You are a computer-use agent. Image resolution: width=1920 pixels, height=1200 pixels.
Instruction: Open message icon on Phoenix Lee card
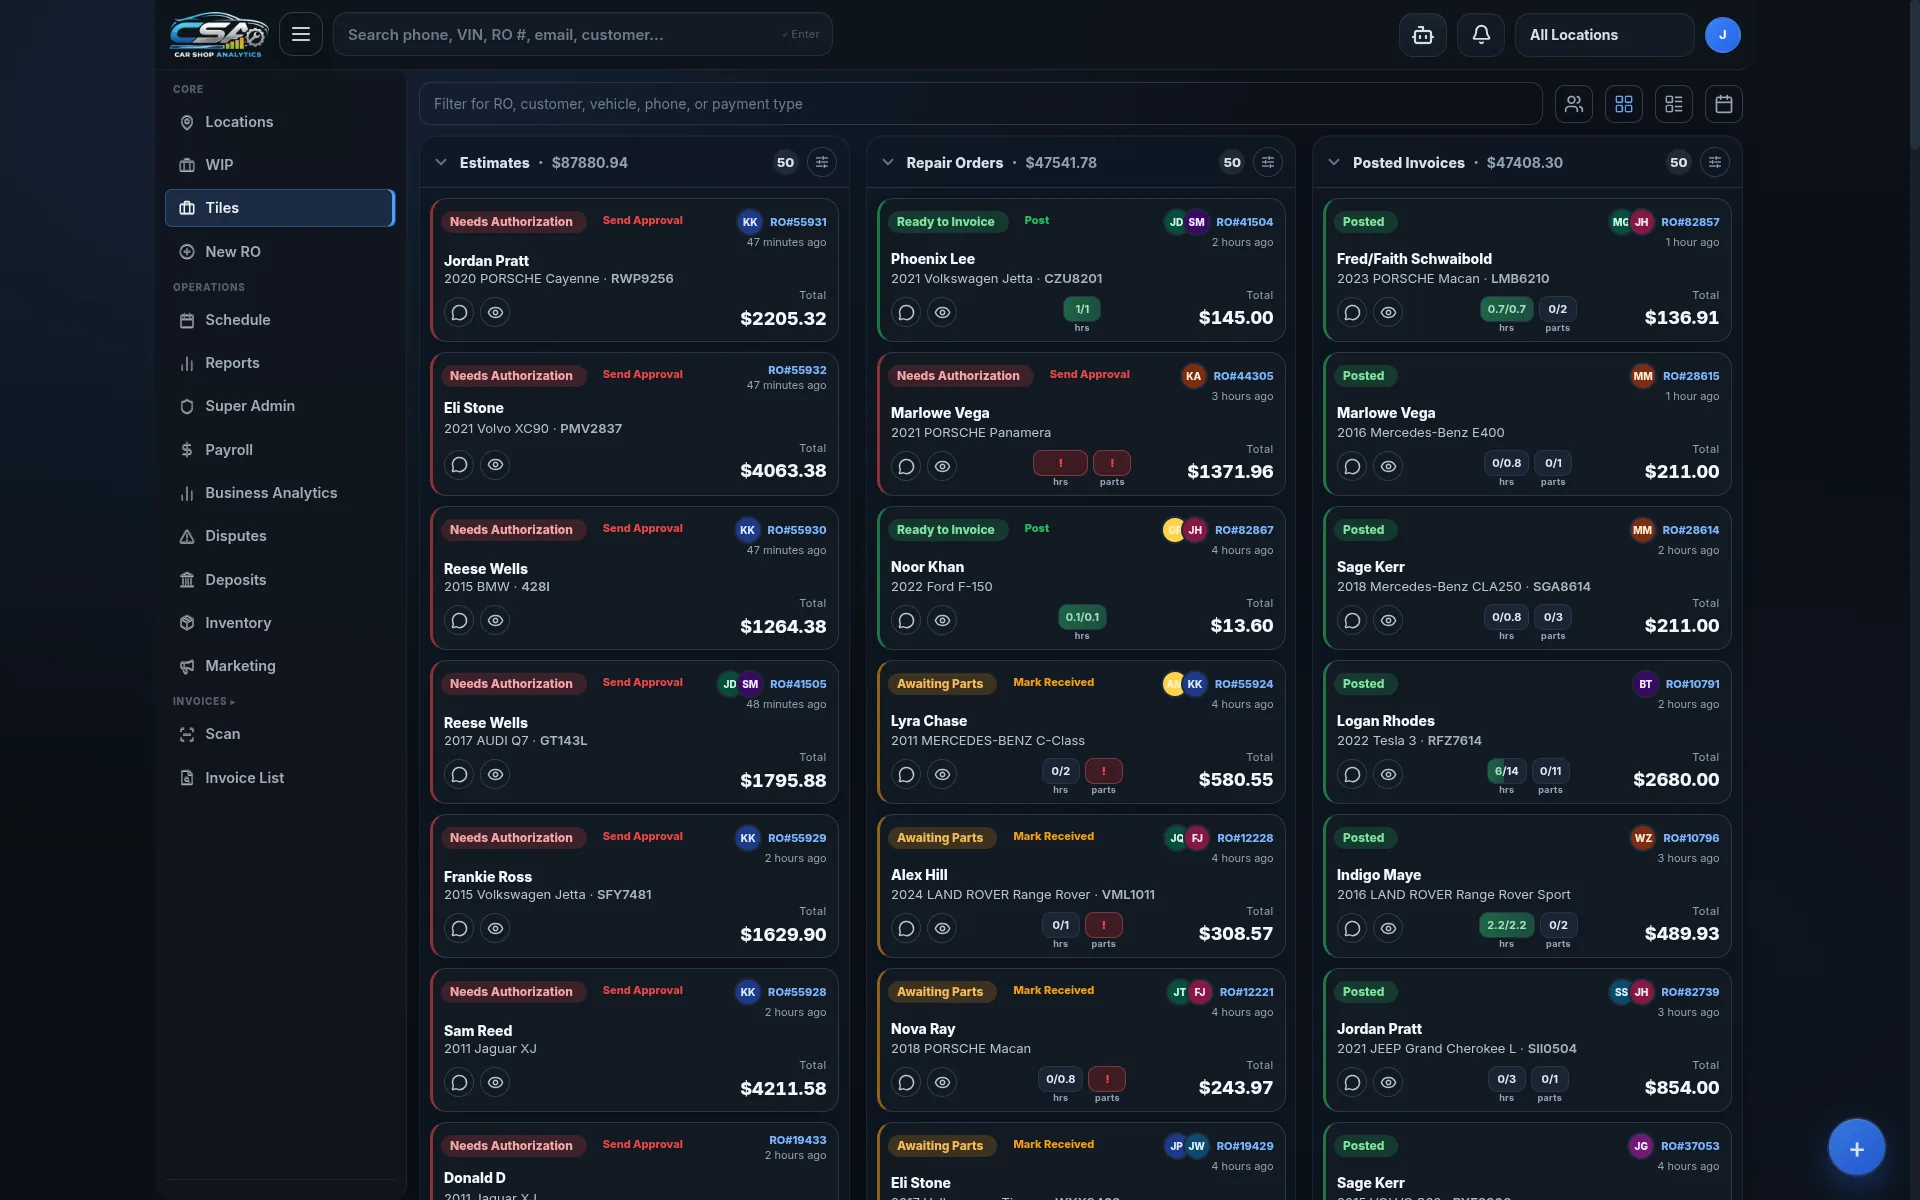point(906,313)
